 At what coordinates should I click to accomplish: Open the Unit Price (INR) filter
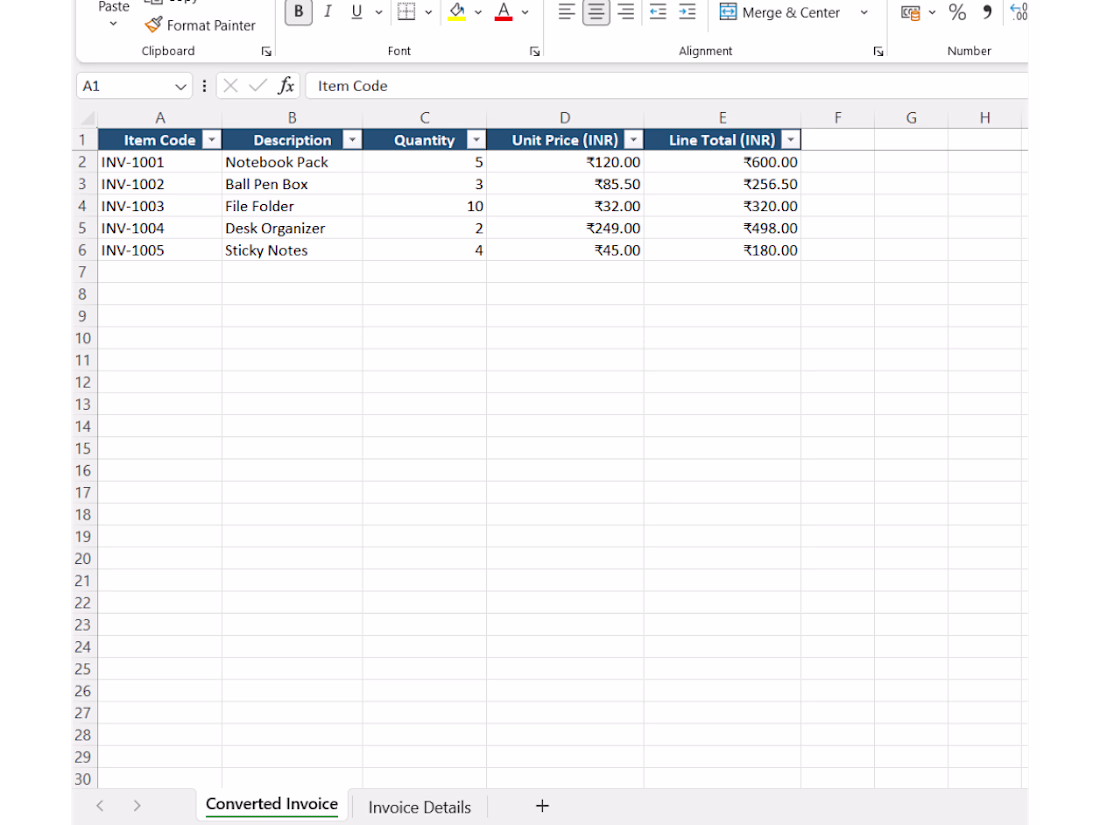[x=633, y=140]
